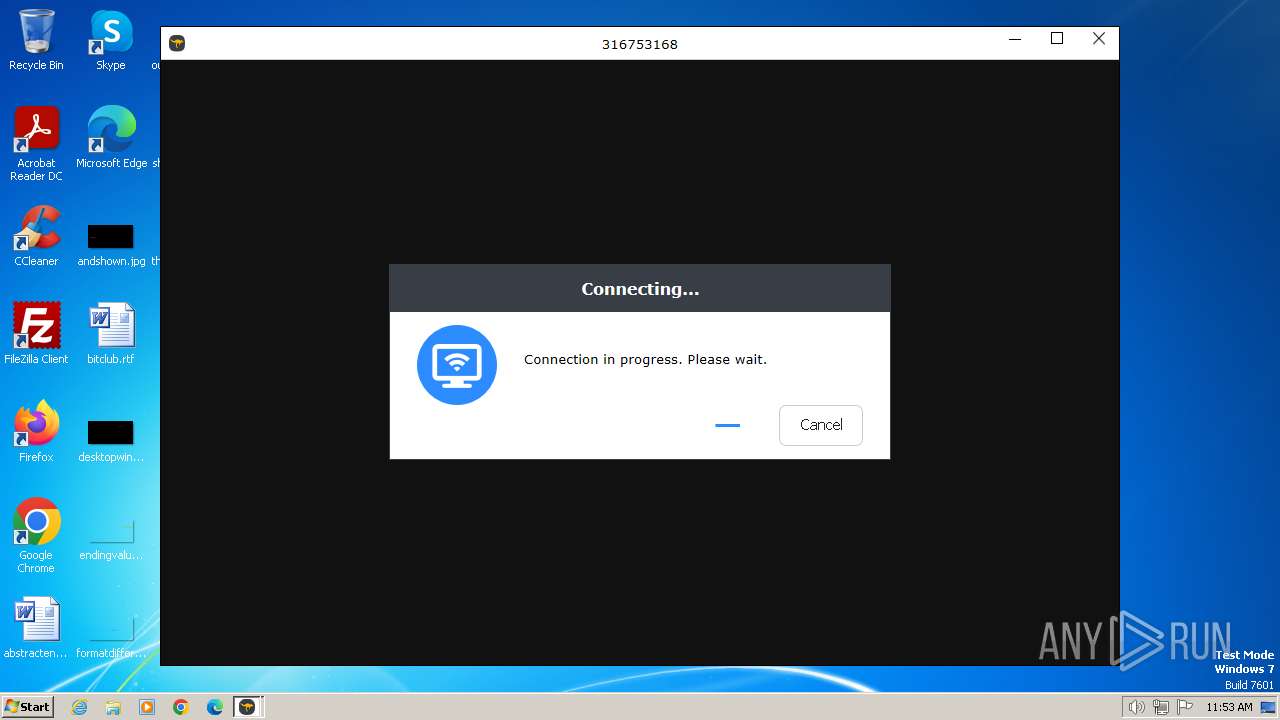Viewport: 1280px width, 720px height.
Task: Launch Internet Explorer from taskbar
Action: pos(80,707)
